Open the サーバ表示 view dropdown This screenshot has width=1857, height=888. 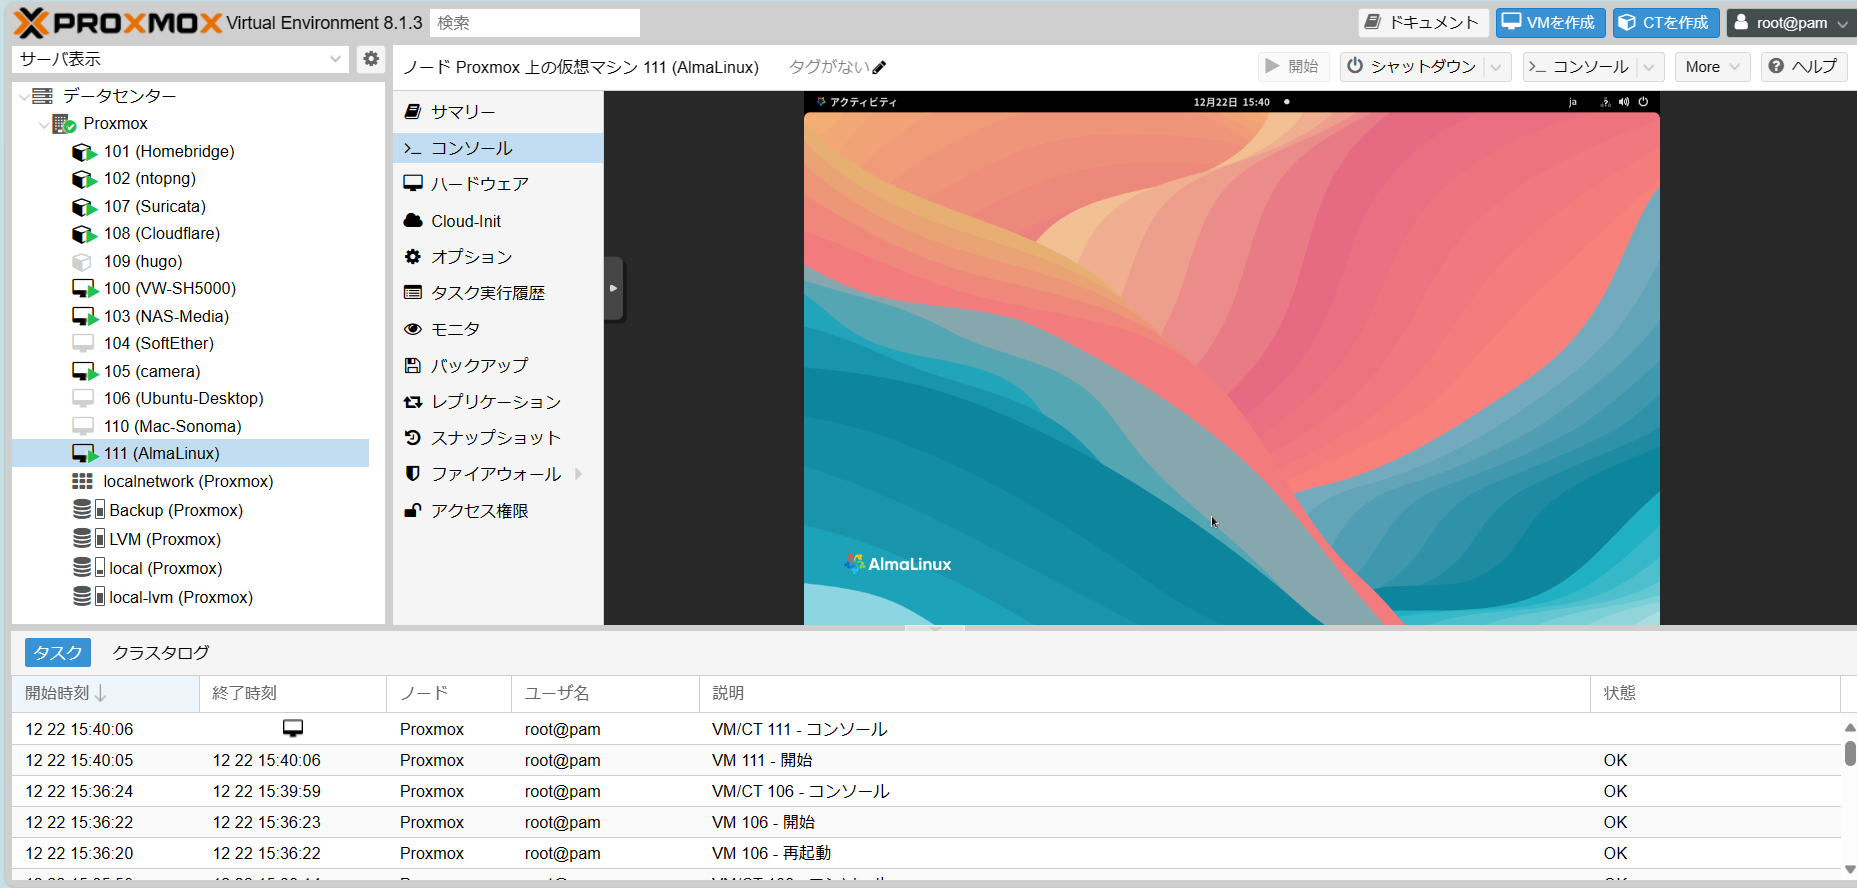click(181, 59)
